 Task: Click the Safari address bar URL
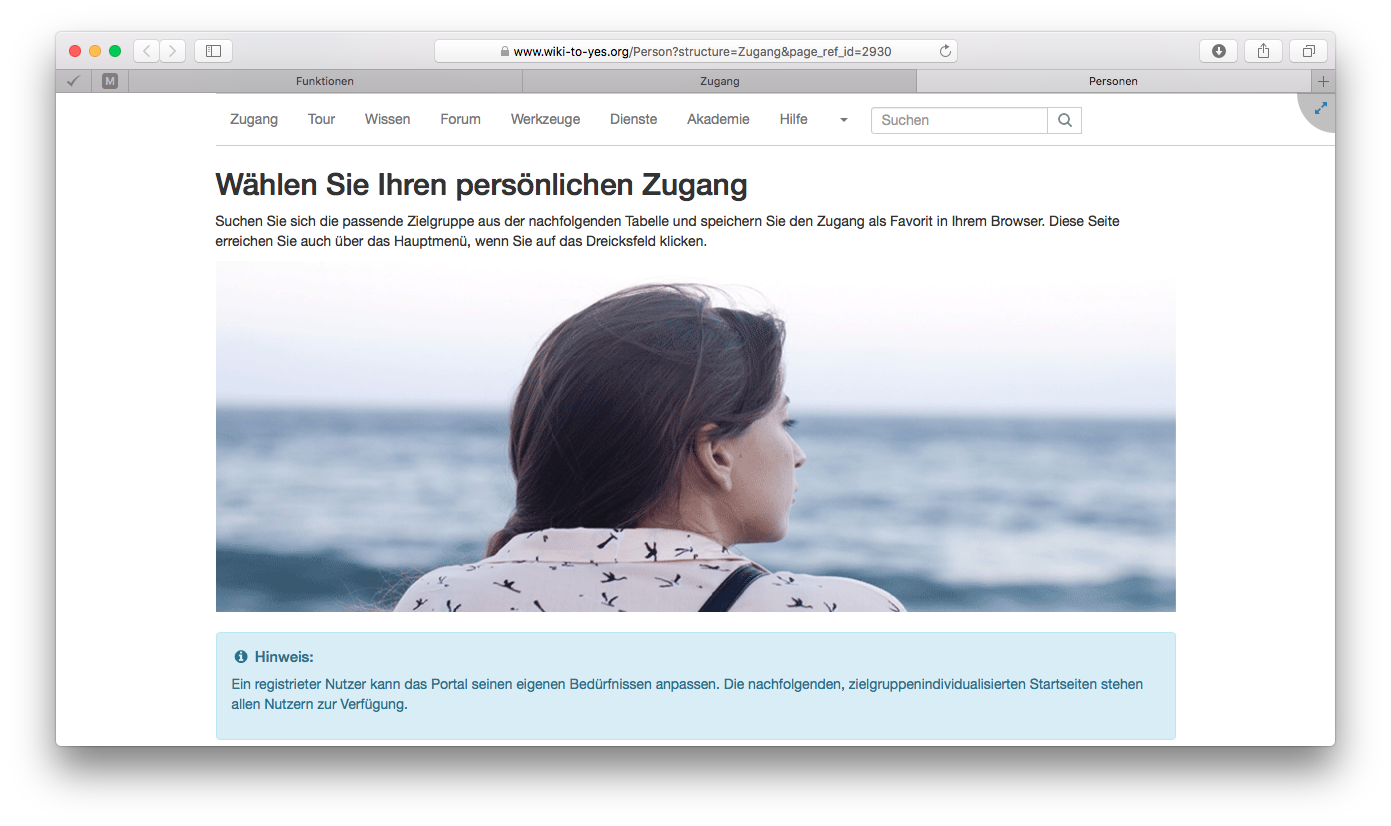tap(700, 51)
